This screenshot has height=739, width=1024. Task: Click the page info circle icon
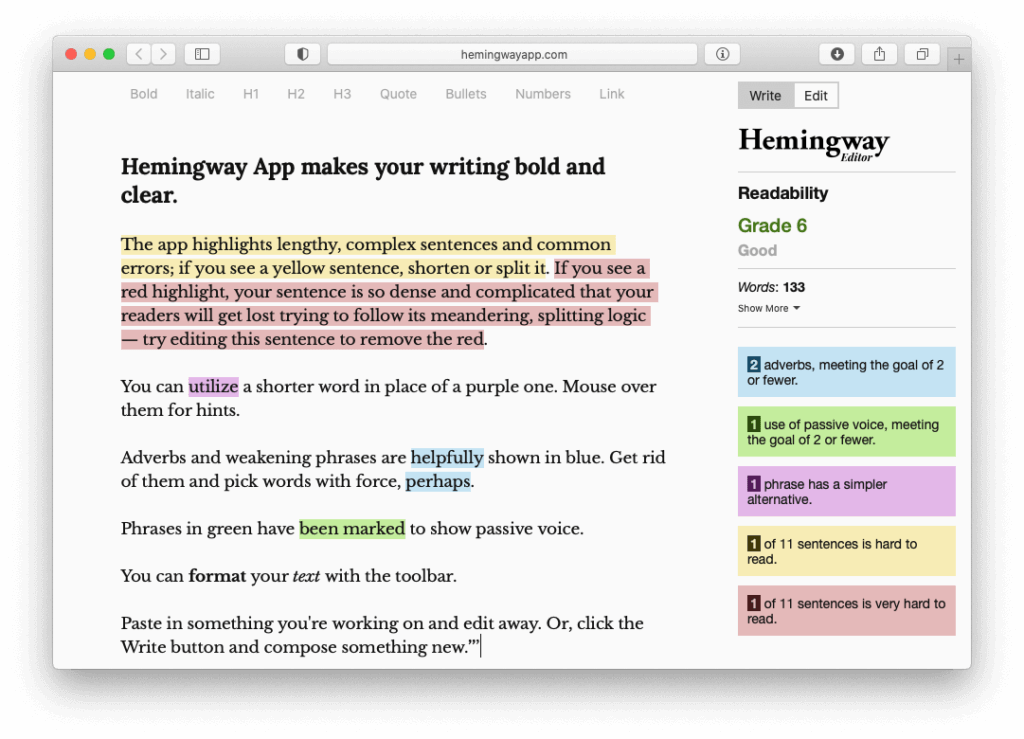tap(722, 54)
